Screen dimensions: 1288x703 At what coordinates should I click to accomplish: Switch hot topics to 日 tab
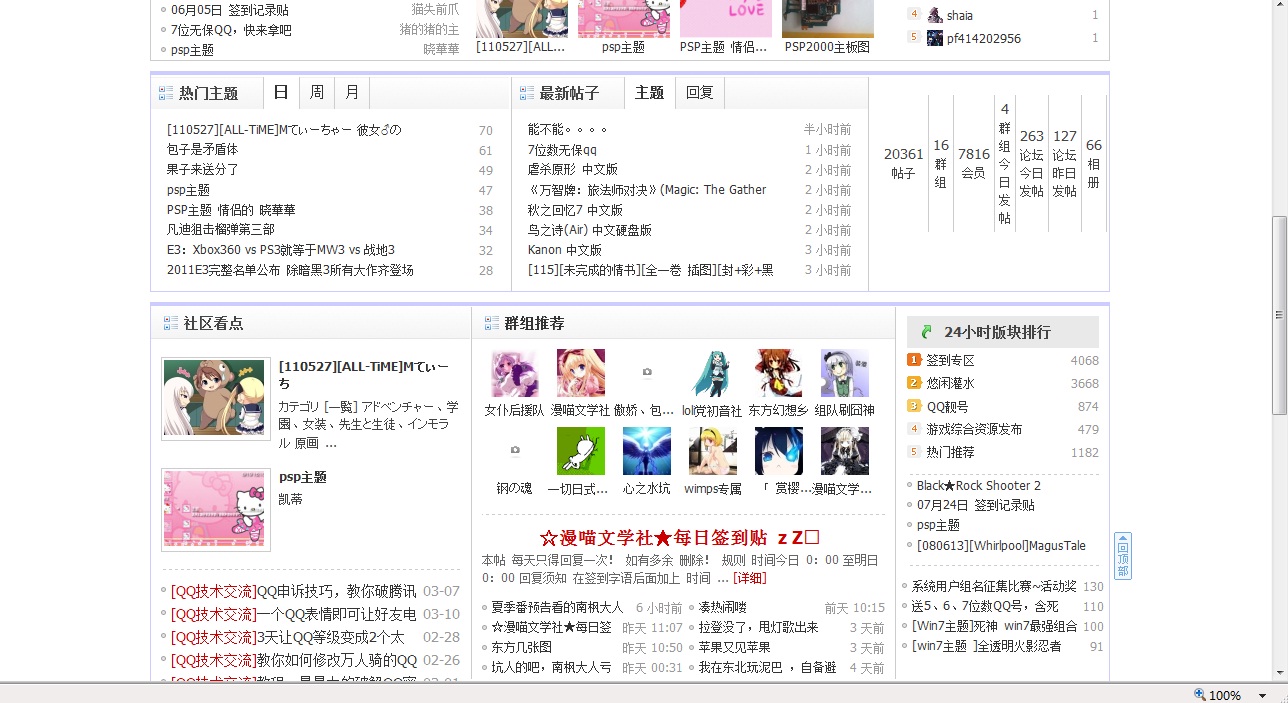pyautogui.click(x=281, y=93)
